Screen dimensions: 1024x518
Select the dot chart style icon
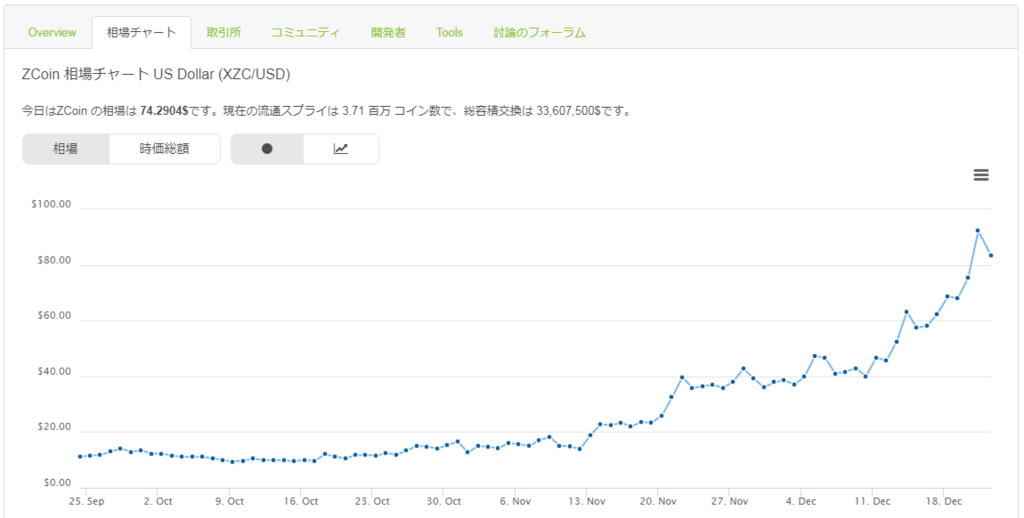tap(267, 149)
